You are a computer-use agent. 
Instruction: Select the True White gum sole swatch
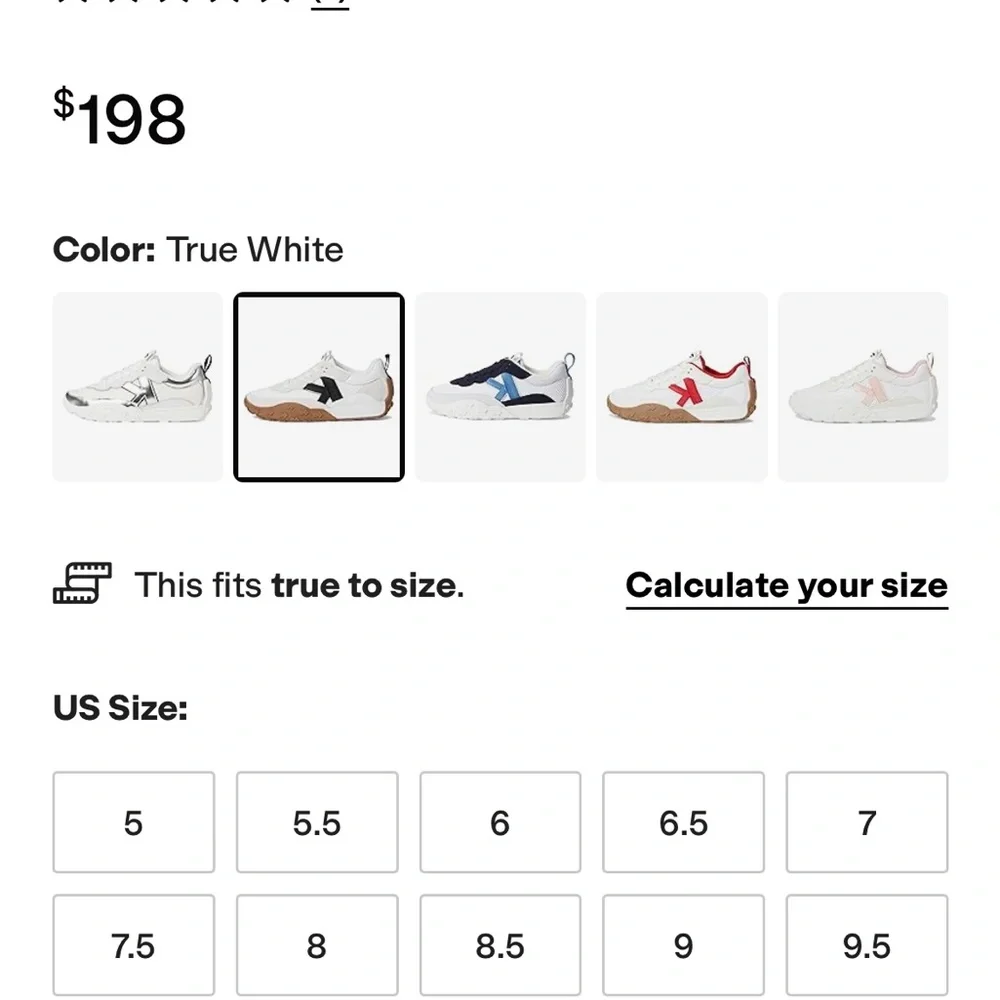pos(319,387)
